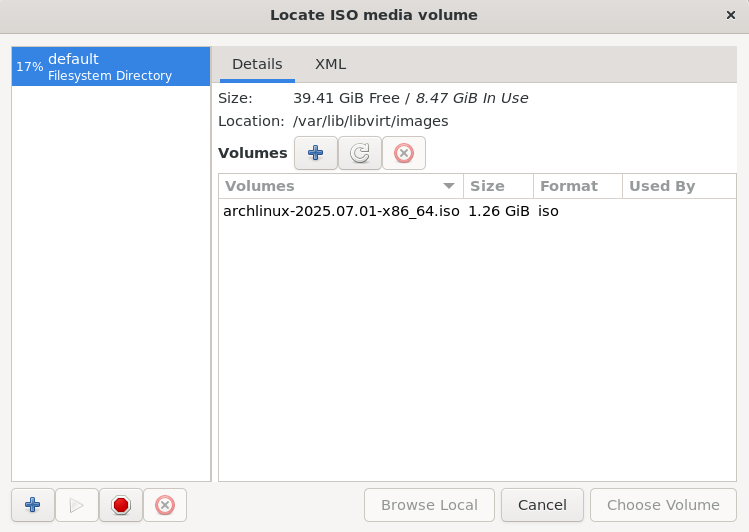
Task: Switch to the Details tab
Action: pos(257,64)
